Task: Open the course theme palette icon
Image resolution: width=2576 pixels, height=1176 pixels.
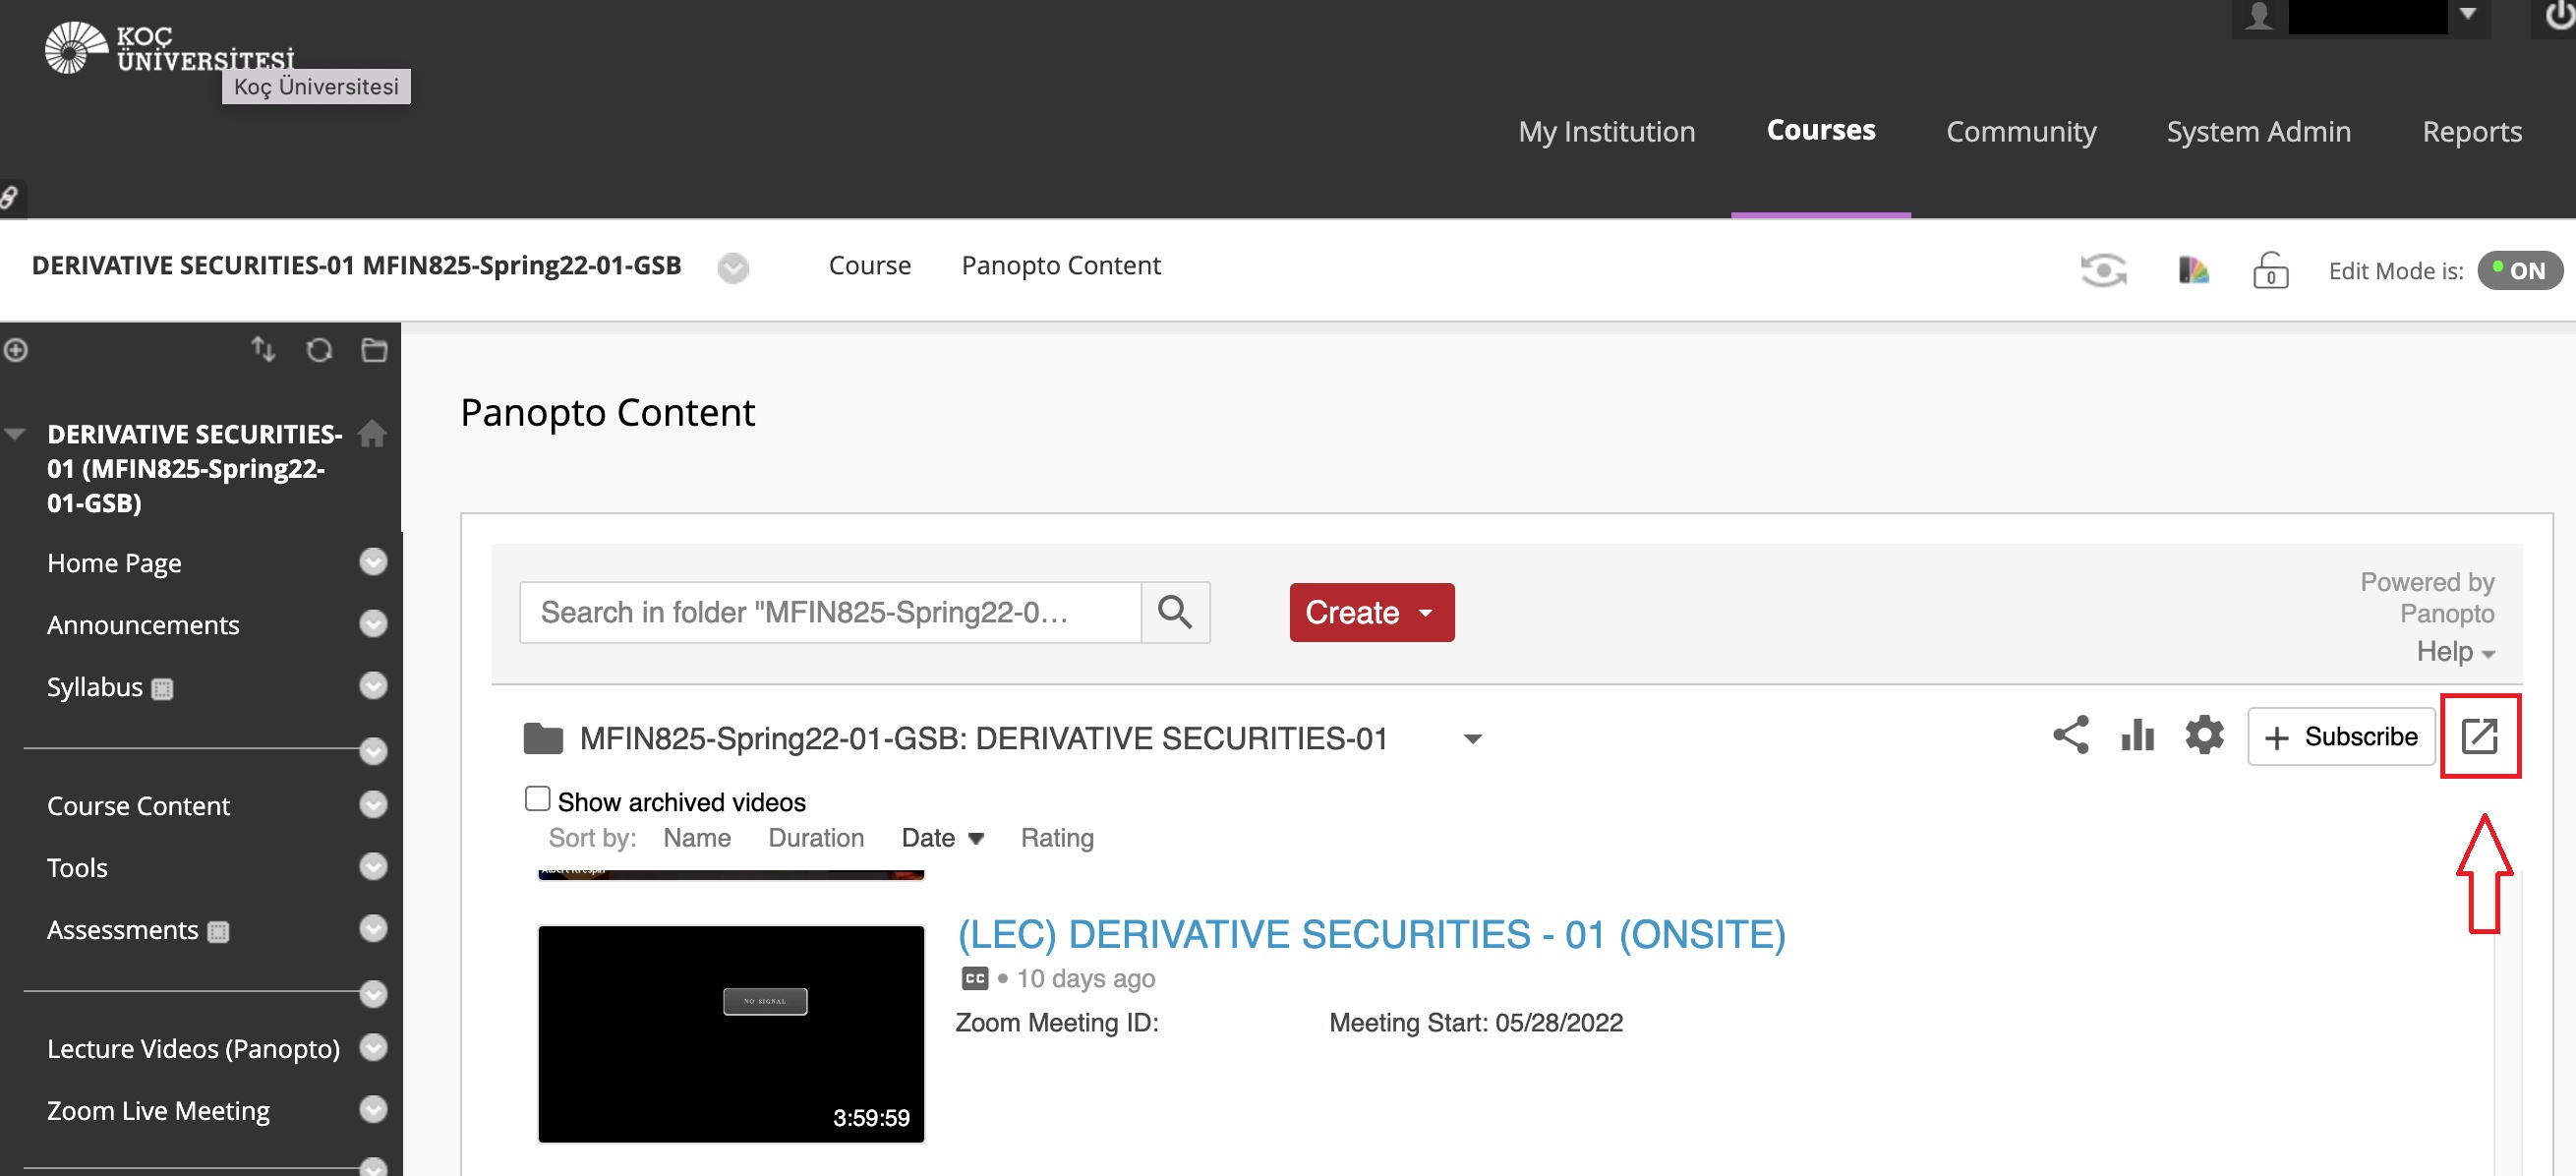Action: click(2193, 270)
